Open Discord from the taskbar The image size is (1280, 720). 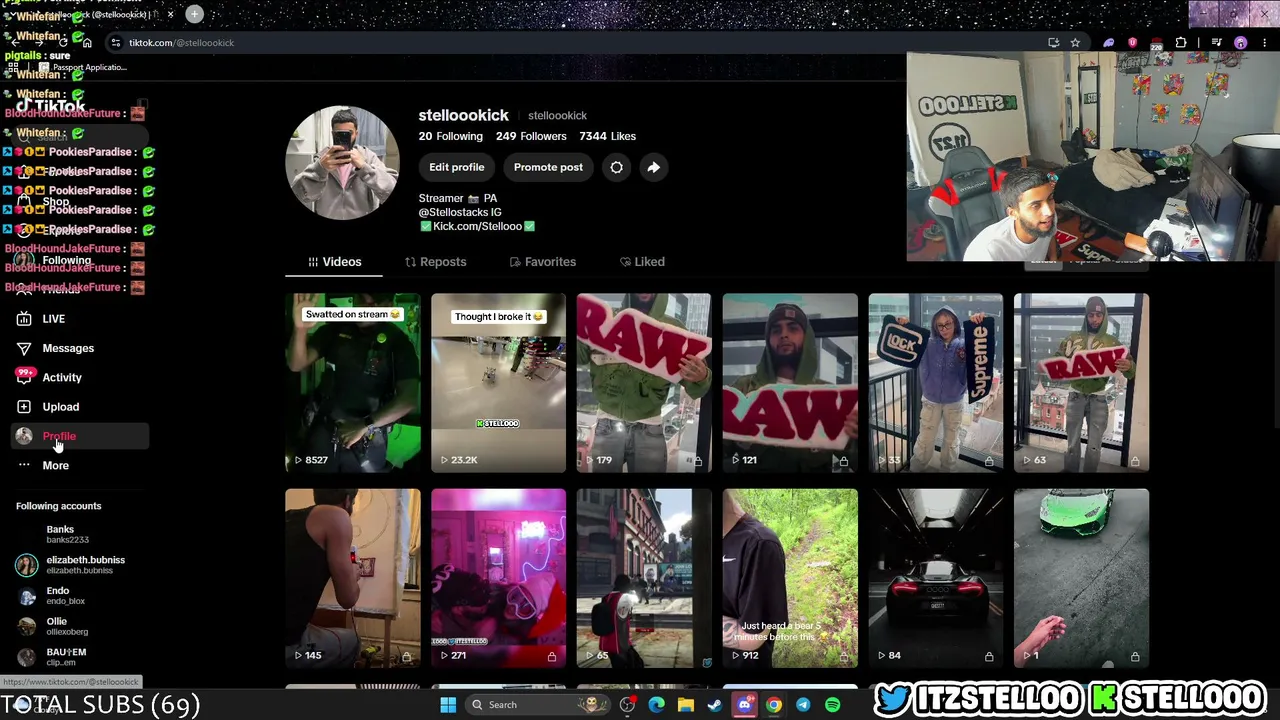click(x=744, y=705)
